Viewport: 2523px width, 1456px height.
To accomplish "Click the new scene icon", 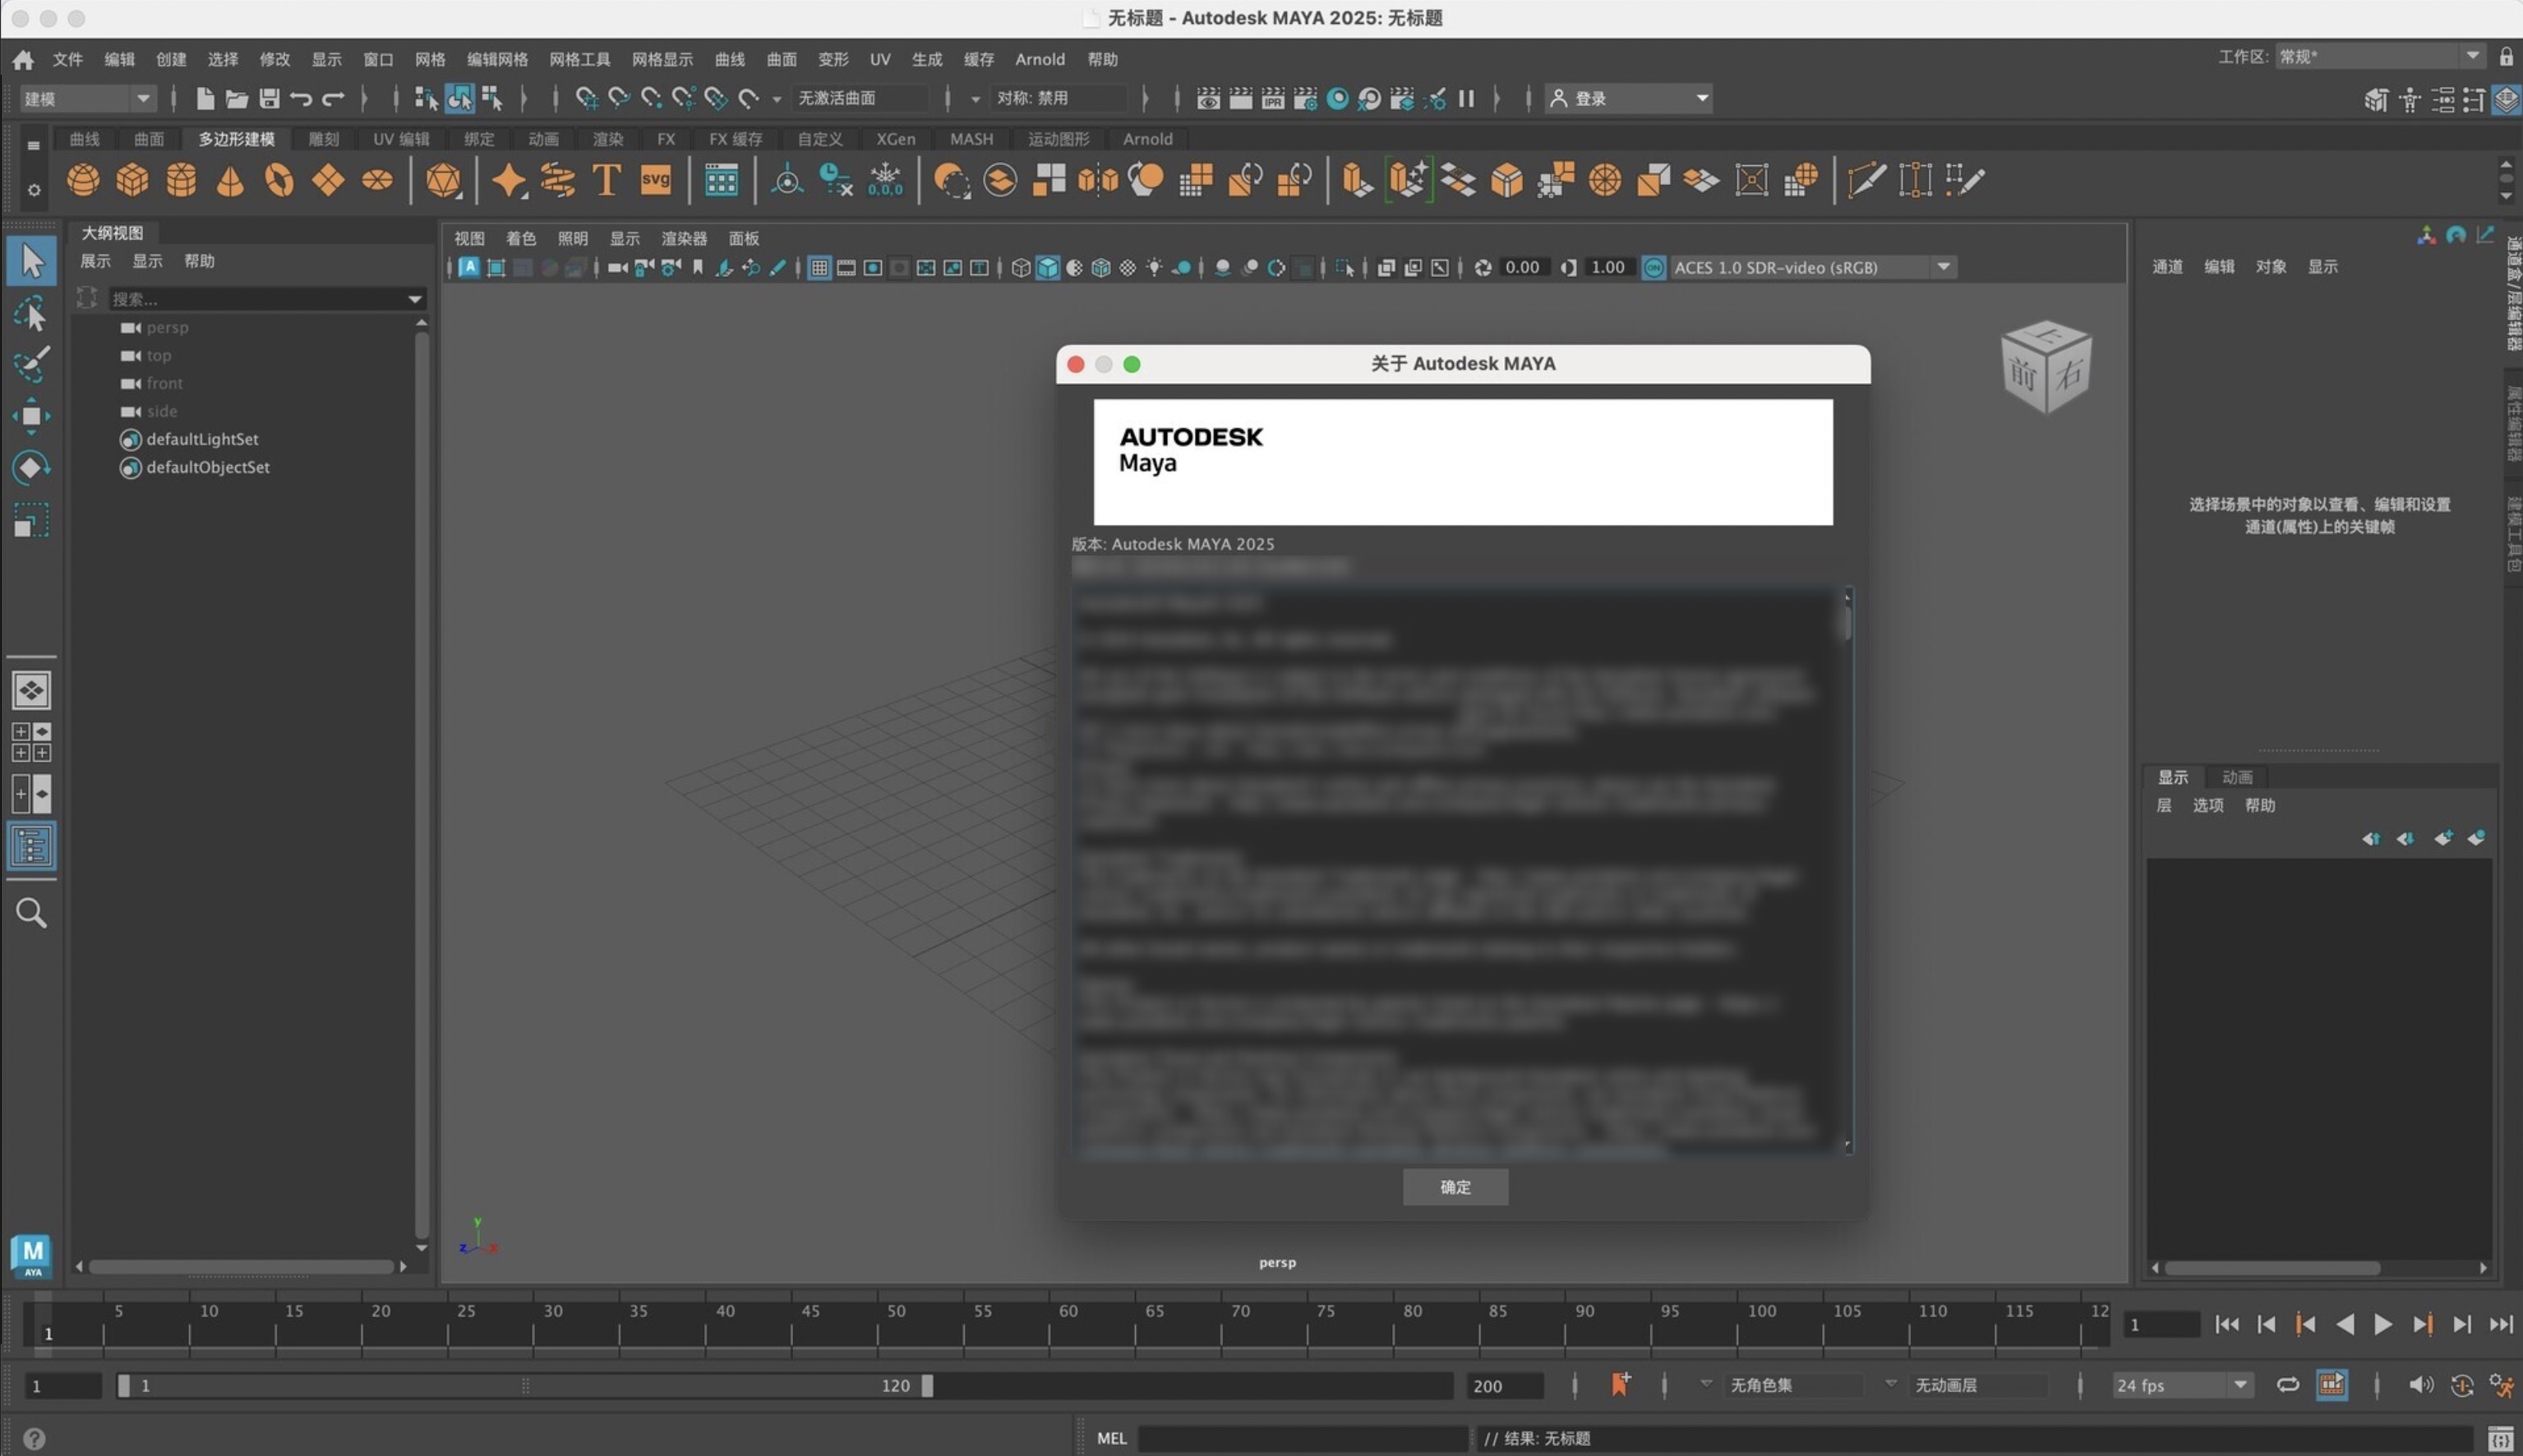I will tap(205, 98).
